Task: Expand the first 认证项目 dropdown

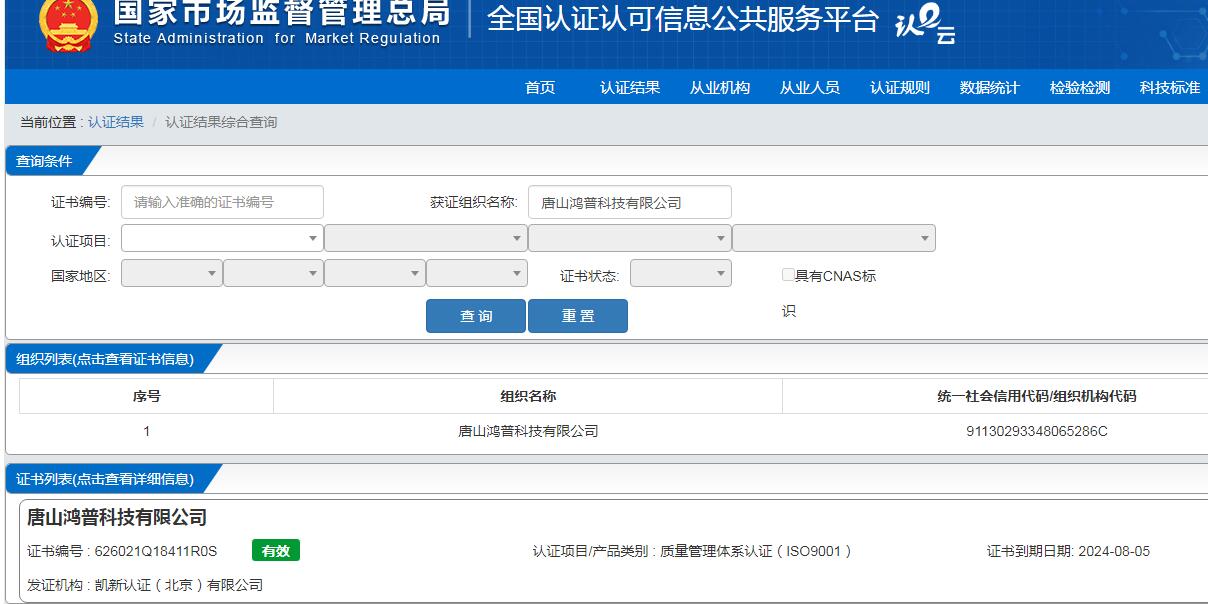Action: (x=222, y=238)
